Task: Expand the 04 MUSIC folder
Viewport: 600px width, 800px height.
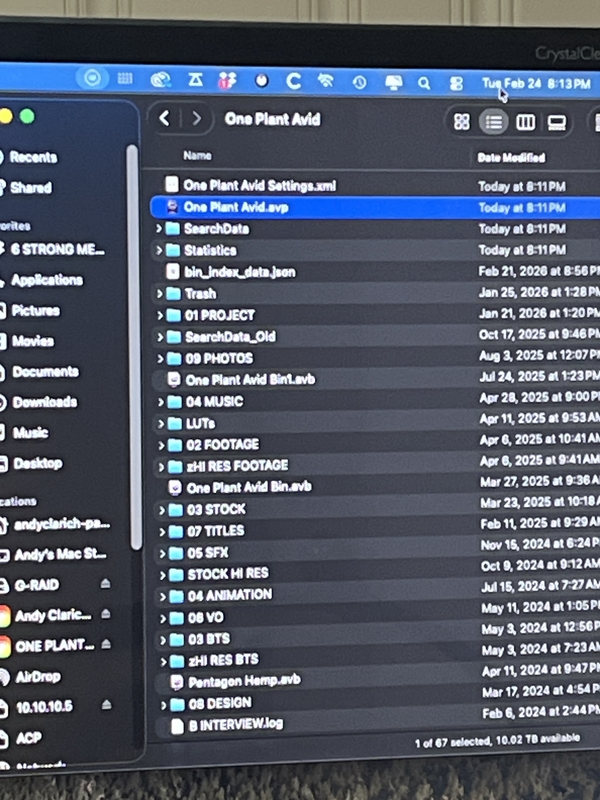Action: (161, 401)
